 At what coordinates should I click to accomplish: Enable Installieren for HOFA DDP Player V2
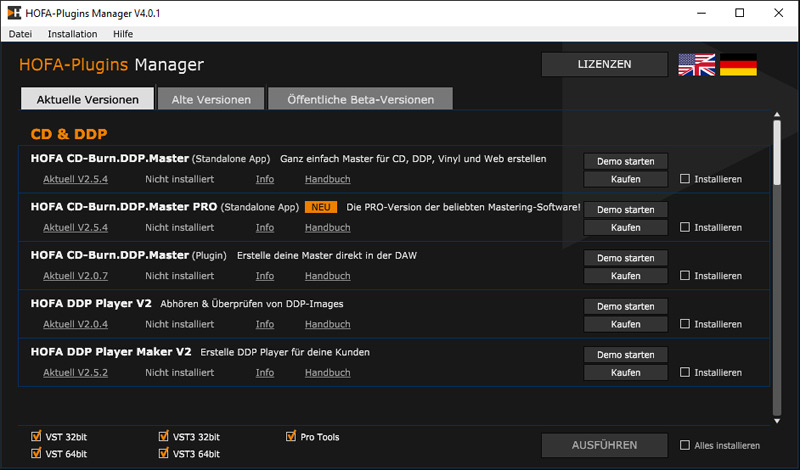point(685,324)
